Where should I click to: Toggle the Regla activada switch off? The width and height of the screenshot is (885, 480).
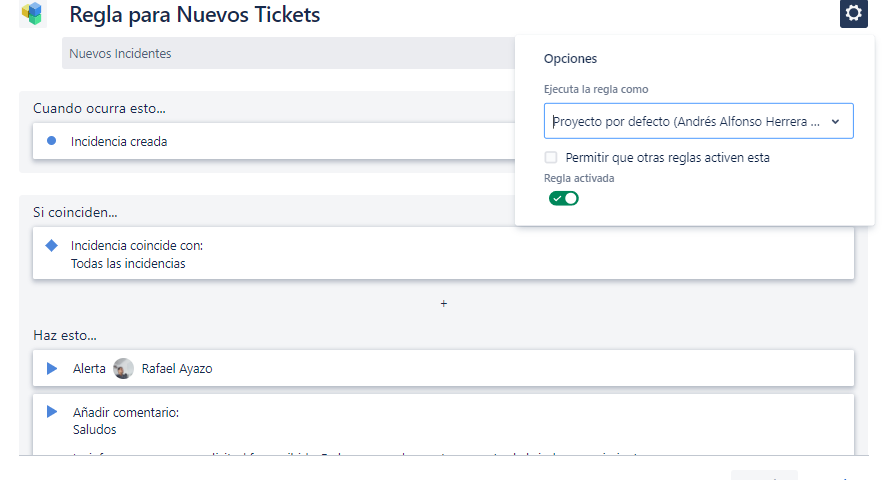point(564,198)
